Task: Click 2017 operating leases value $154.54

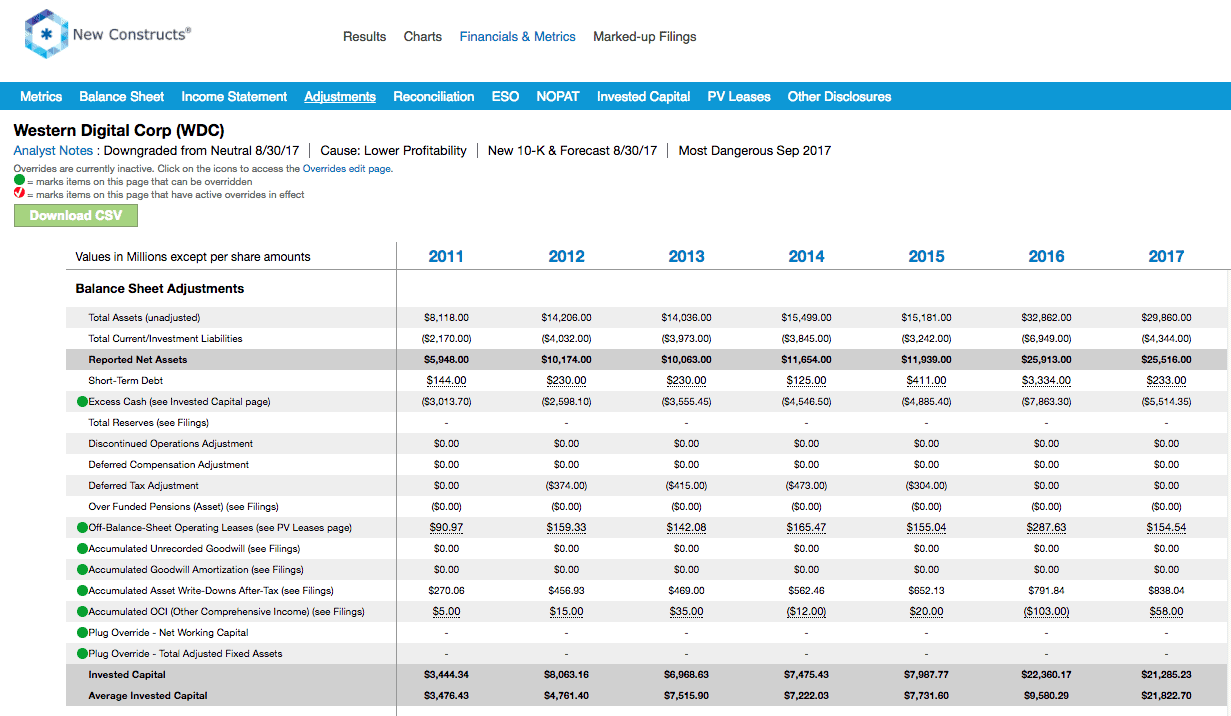Action: 1166,528
